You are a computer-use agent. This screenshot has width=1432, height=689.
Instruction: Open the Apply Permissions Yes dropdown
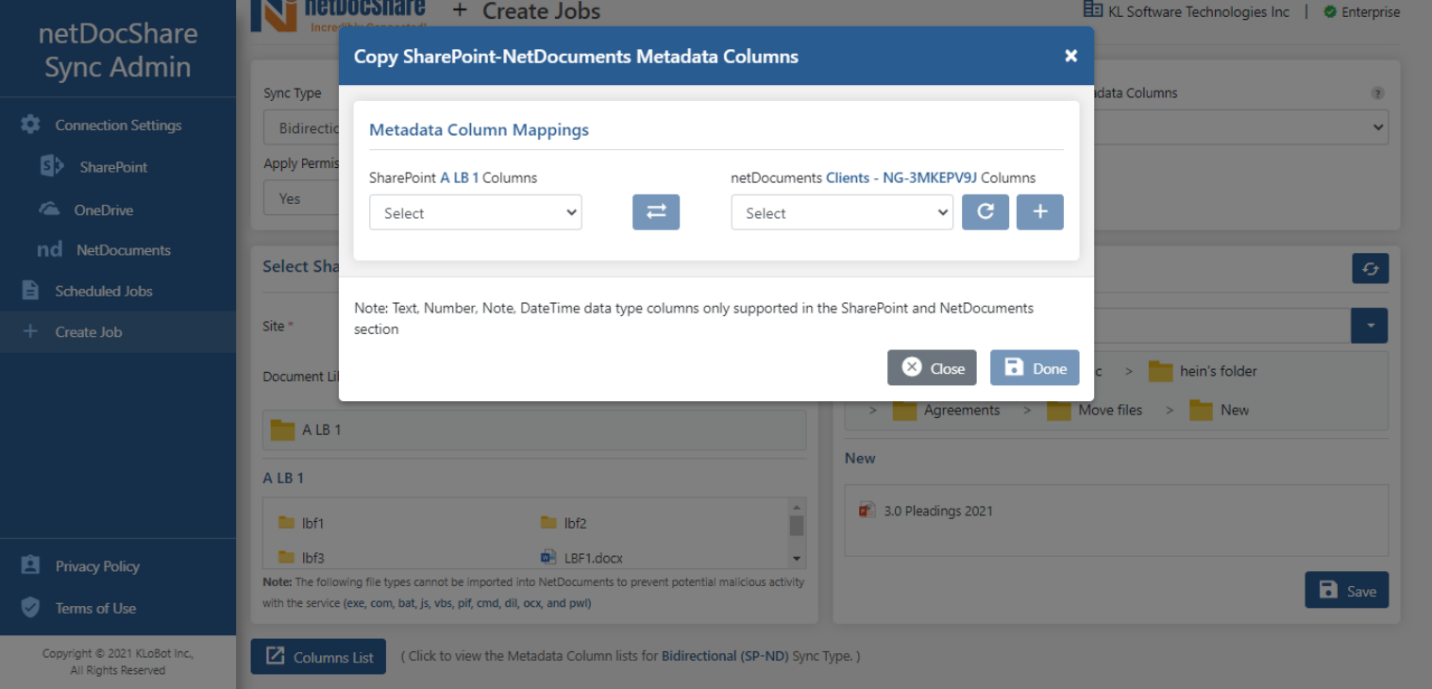[302, 198]
